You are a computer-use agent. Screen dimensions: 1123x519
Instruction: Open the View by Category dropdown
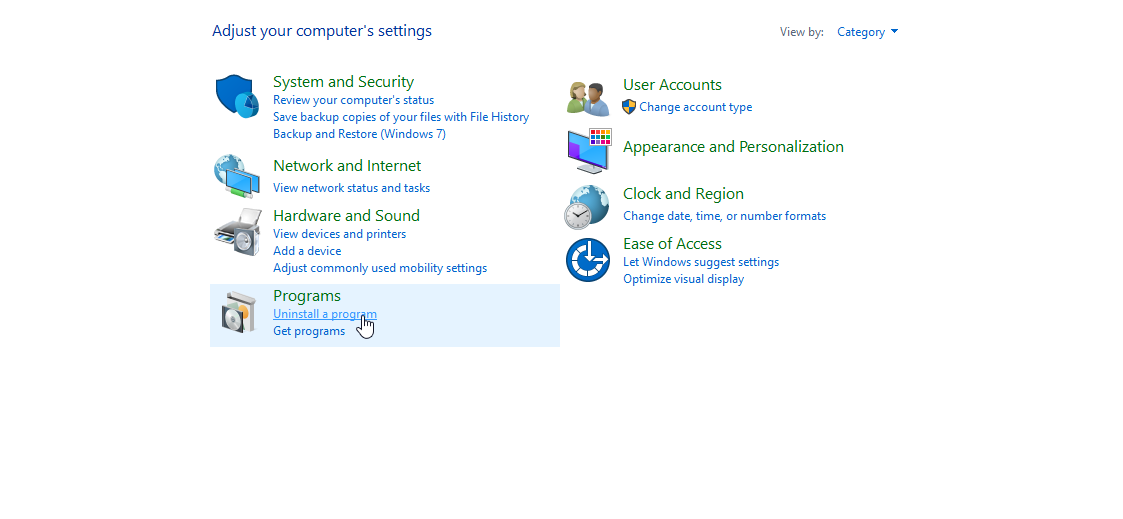tap(867, 32)
